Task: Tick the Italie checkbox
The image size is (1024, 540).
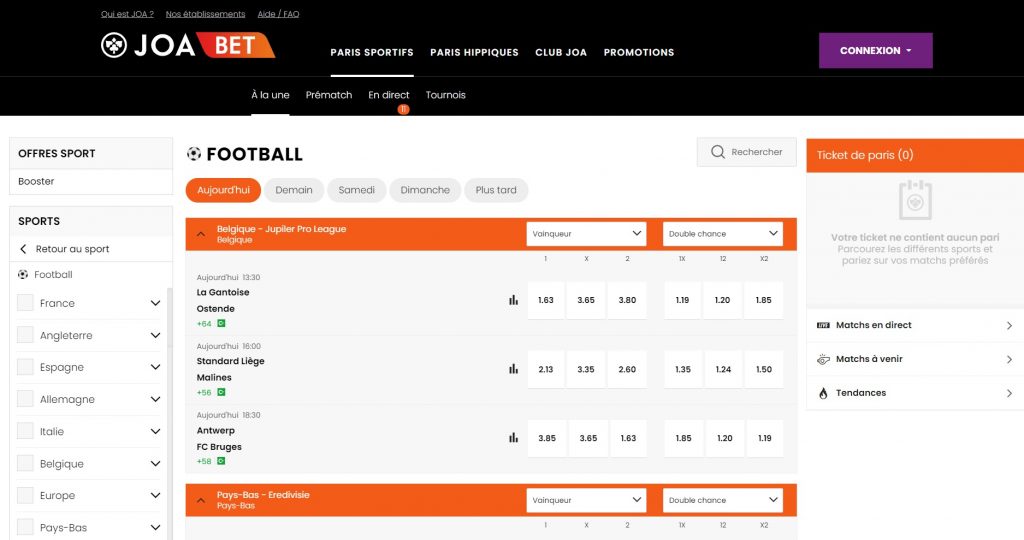Action: [x=26, y=431]
